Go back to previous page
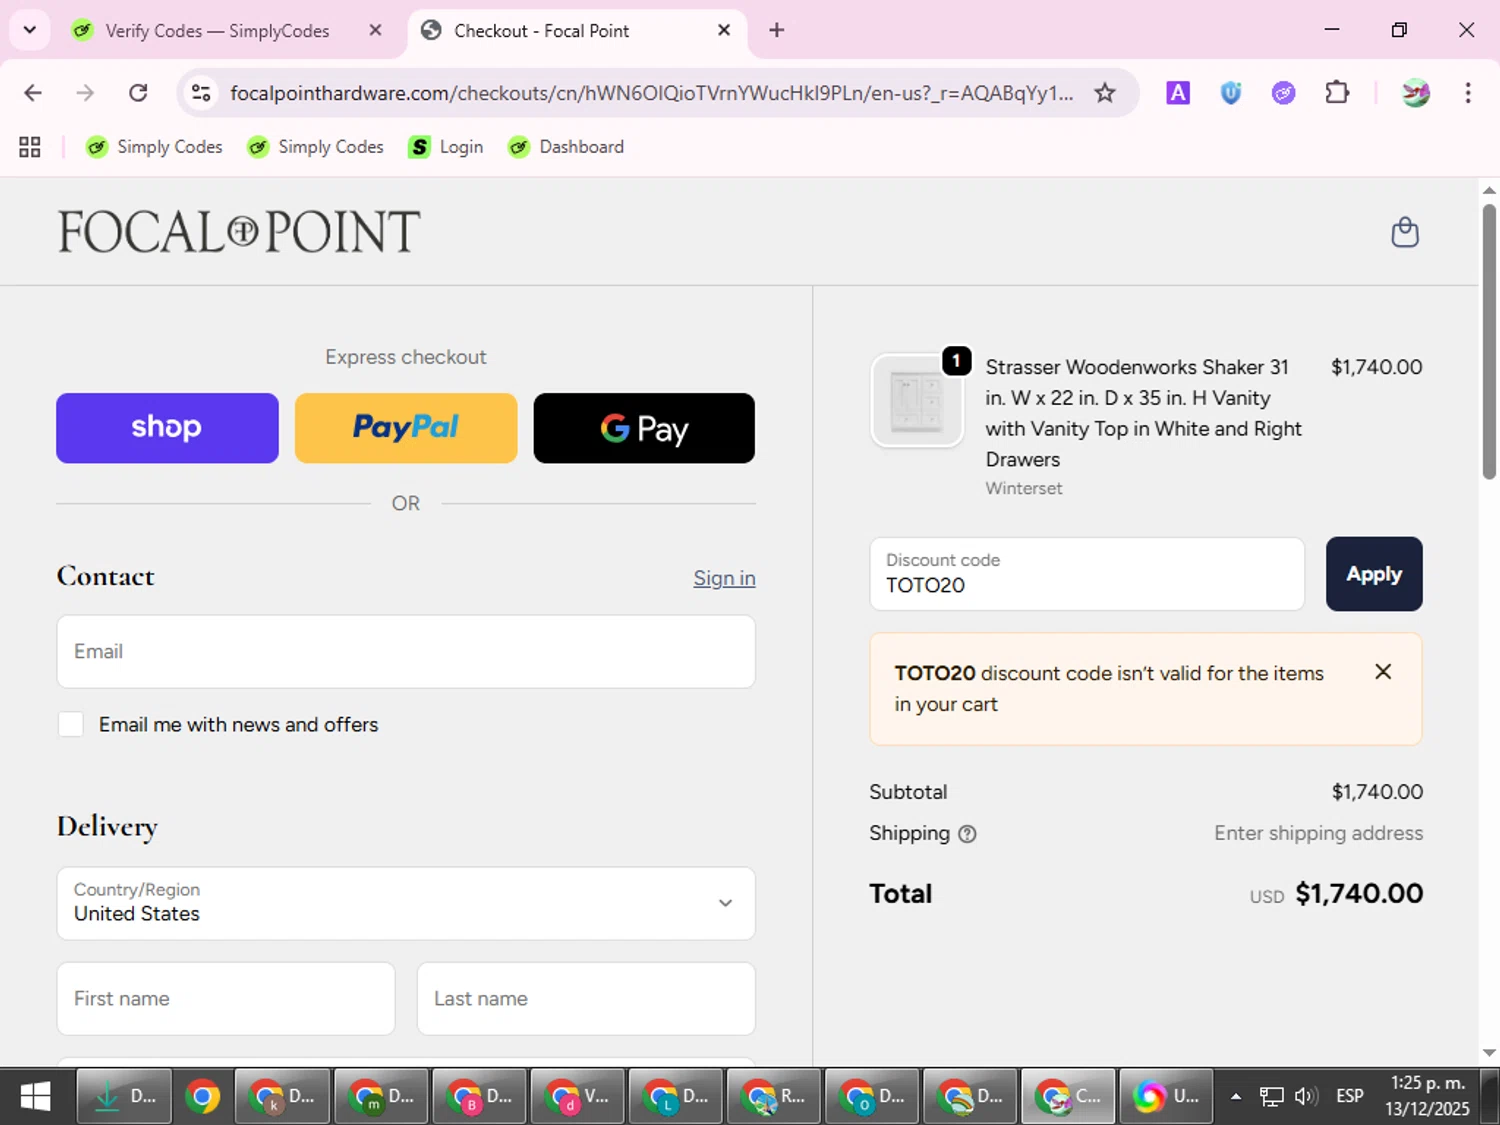This screenshot has height=1125, width=1500. 33,93
